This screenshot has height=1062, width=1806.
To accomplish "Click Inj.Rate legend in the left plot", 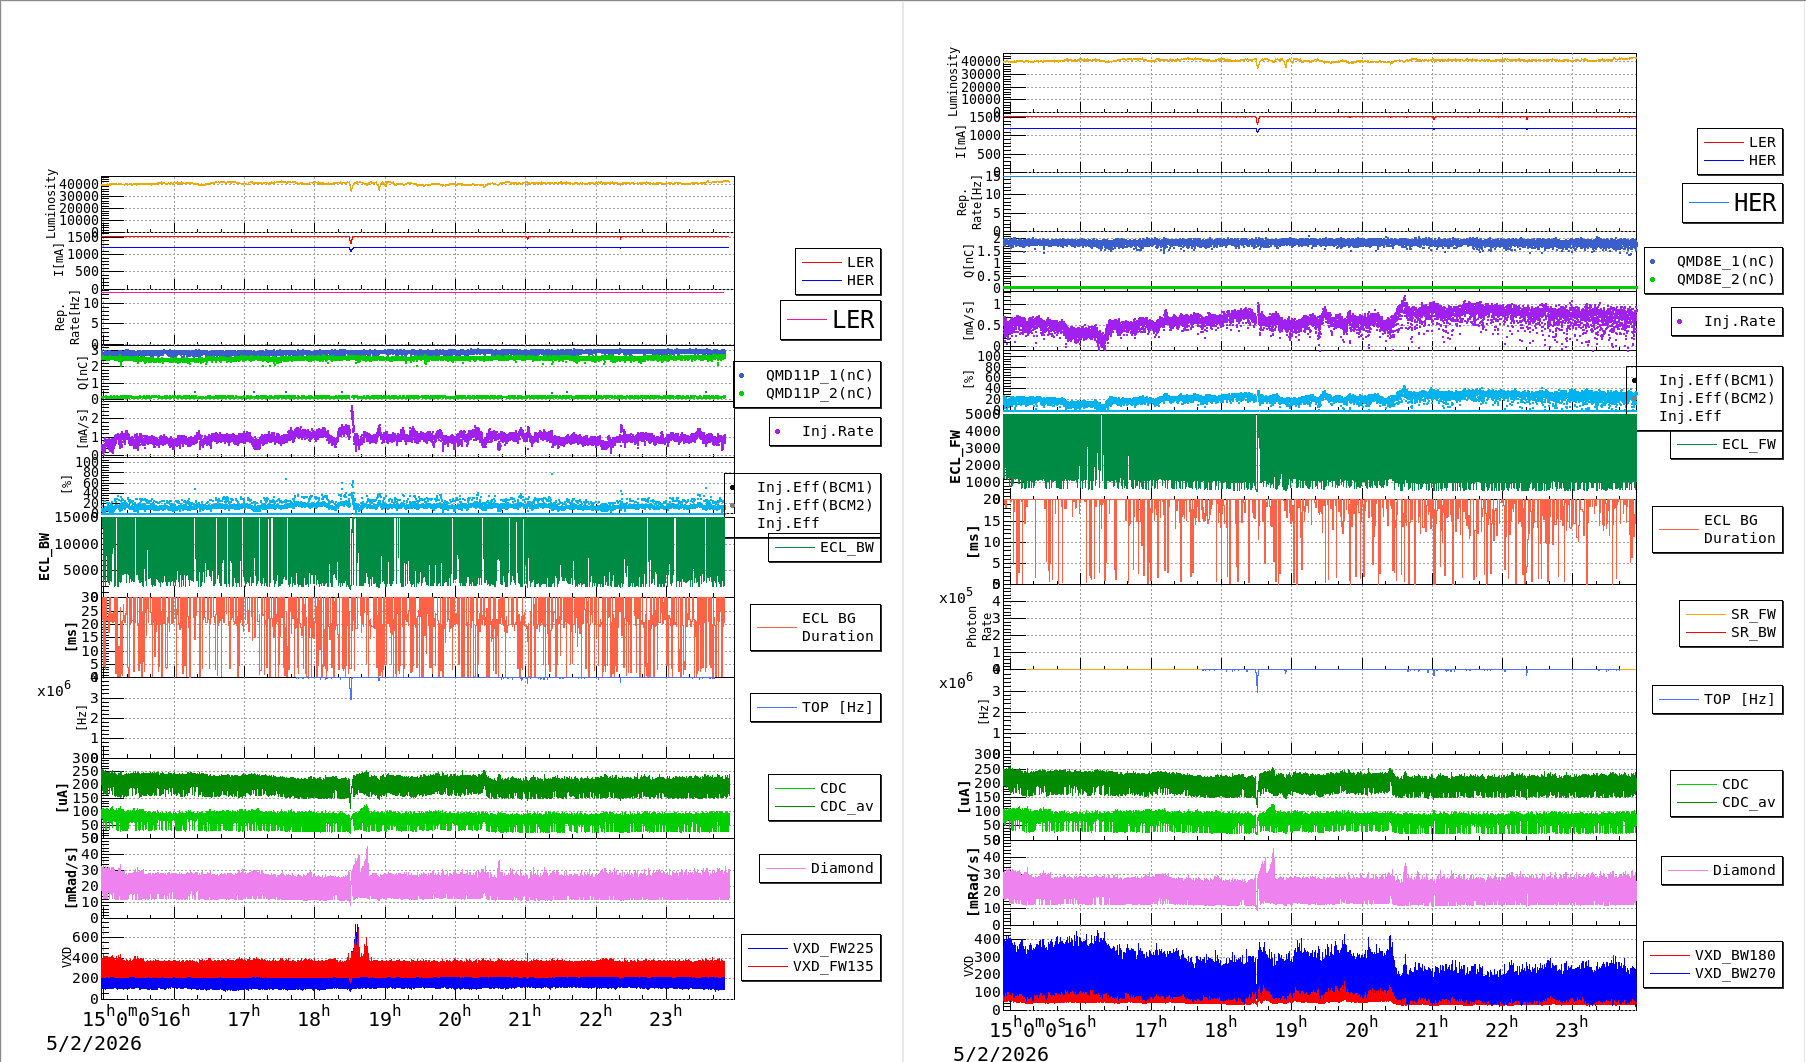I will (825, 431).
